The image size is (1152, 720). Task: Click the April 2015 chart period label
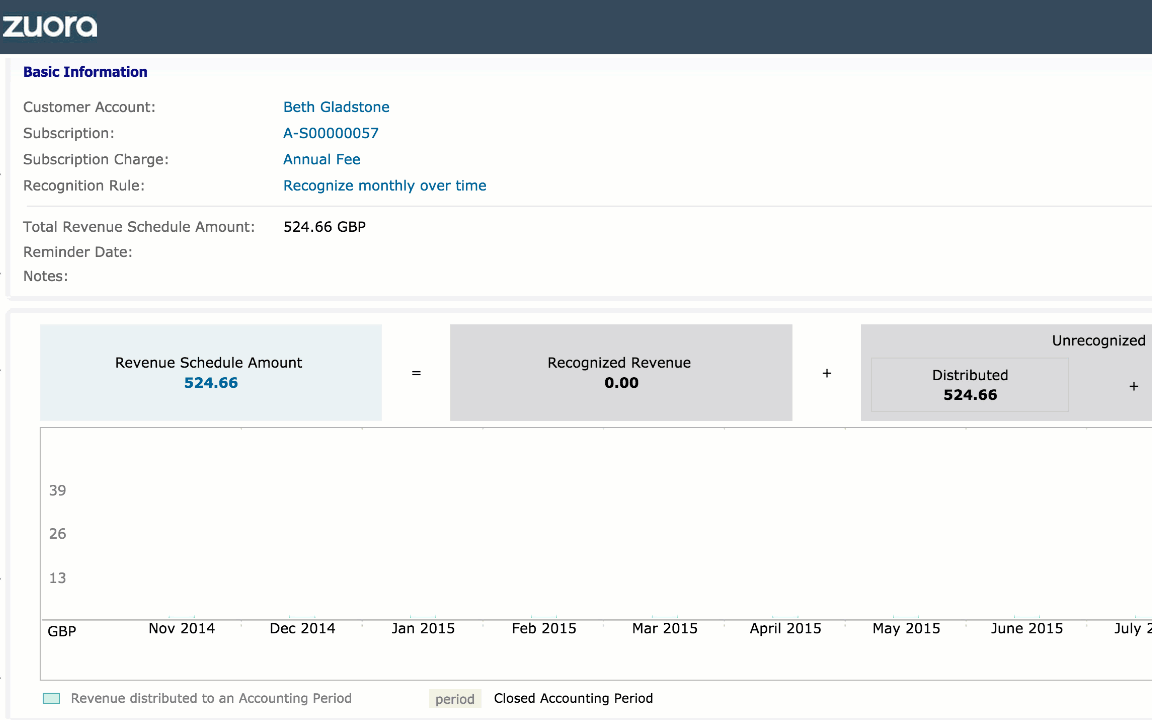[x=785, y=628]
